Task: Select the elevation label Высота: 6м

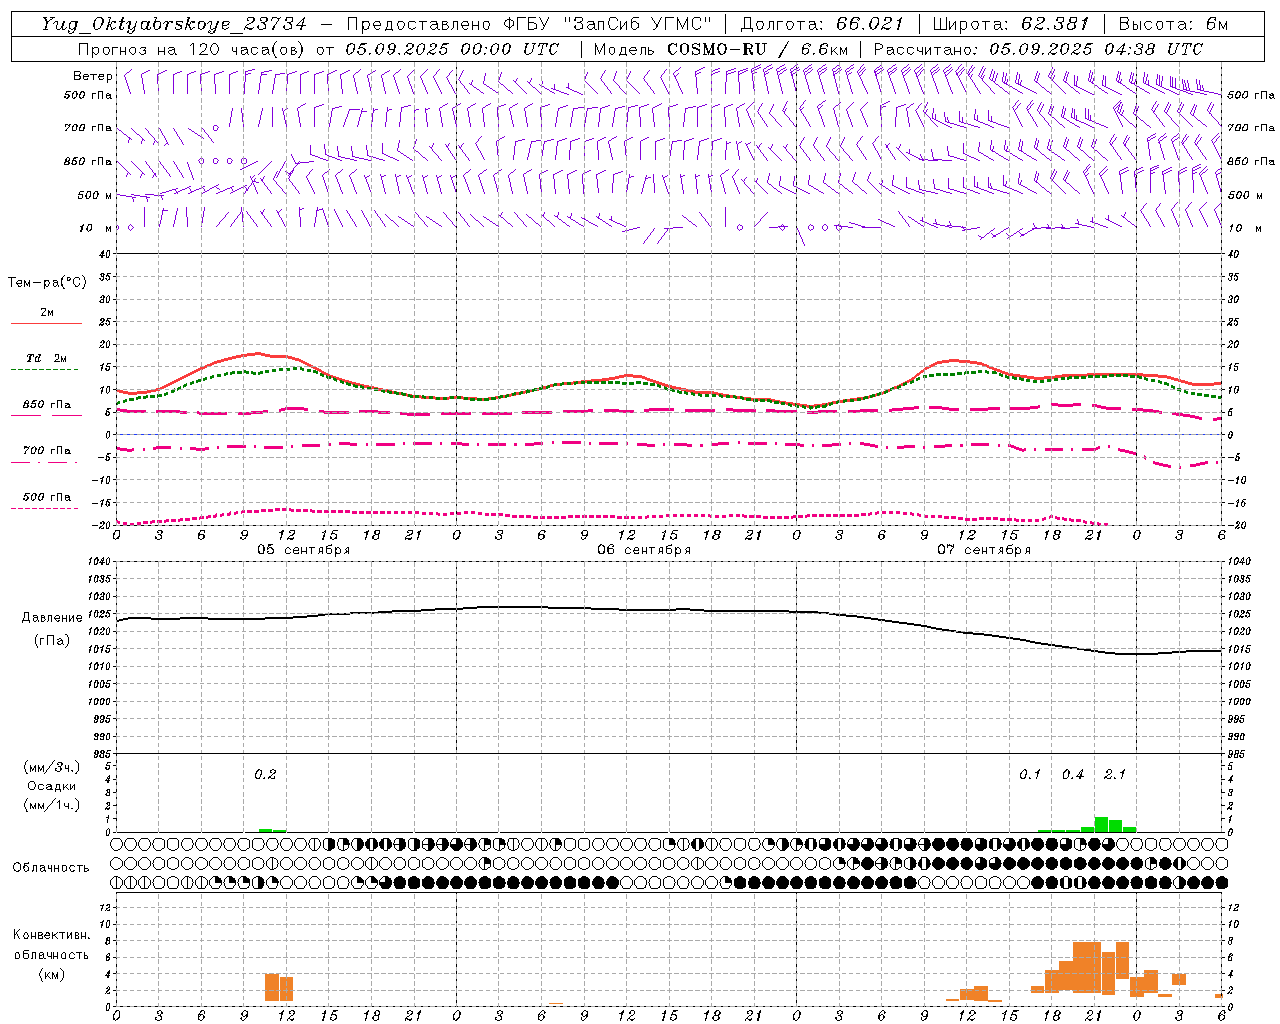Action: (1173, 24)
